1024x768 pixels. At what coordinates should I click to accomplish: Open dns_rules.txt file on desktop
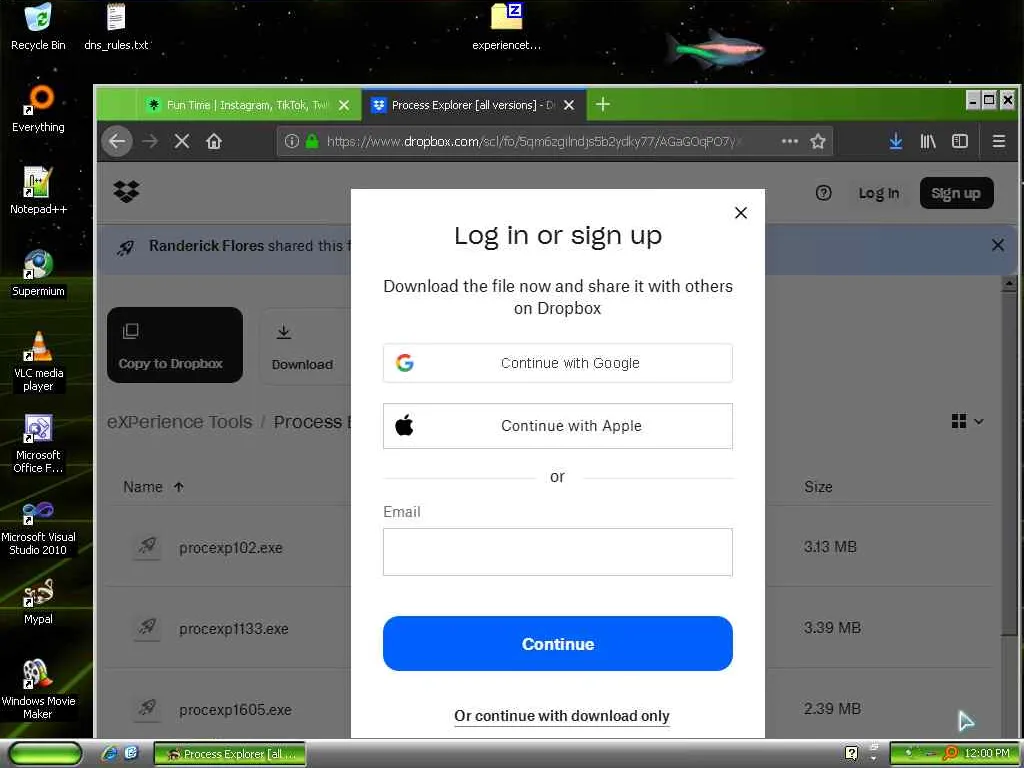point(116,26)
